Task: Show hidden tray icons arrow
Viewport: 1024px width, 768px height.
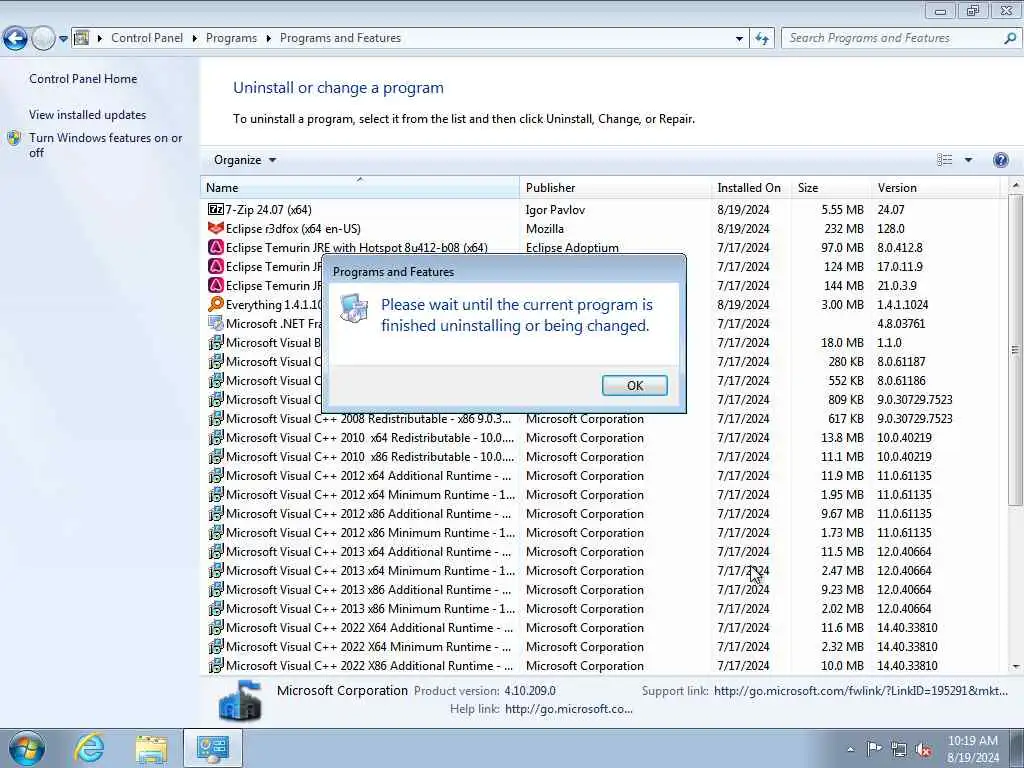Action: click(850, 750)
